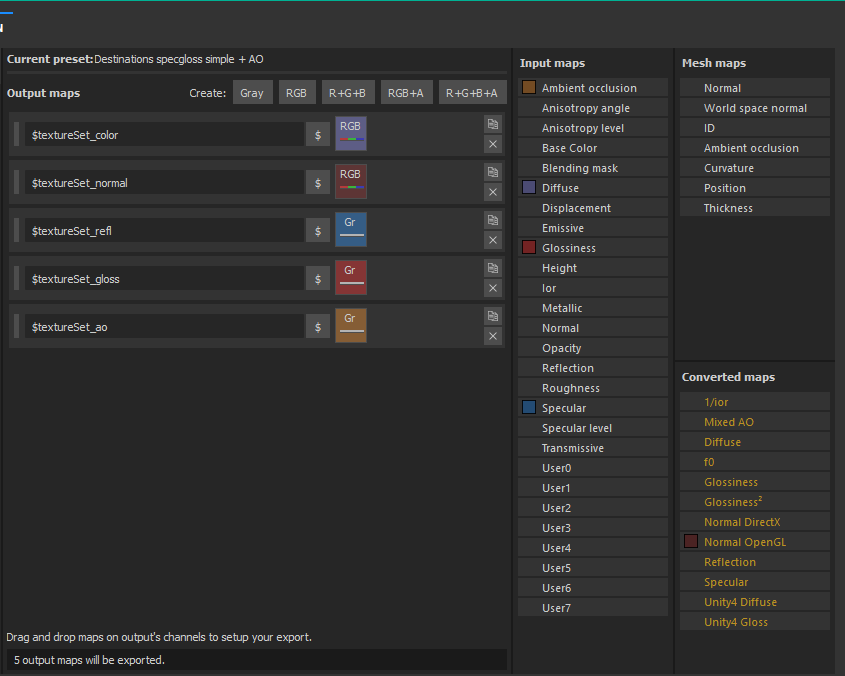This screenshot has height=676, width=845.
Task: Select Unity4 Gloss converted map
Action: pyautogui.click(x=754, y=621)
